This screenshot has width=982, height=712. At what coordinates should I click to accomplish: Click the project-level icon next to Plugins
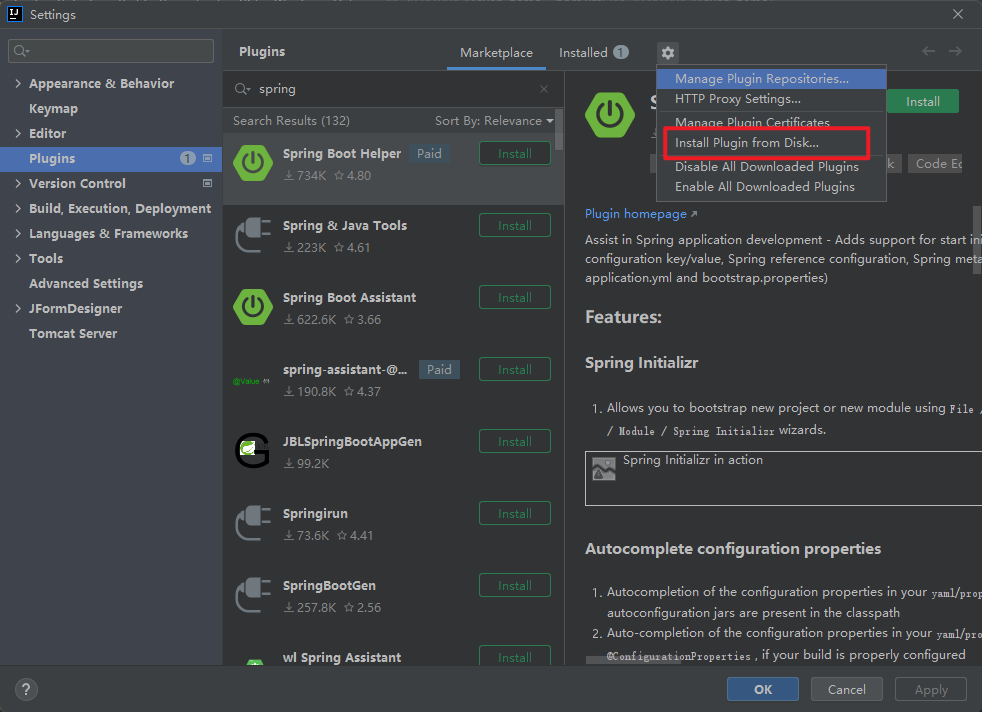(x=207, y=158)
